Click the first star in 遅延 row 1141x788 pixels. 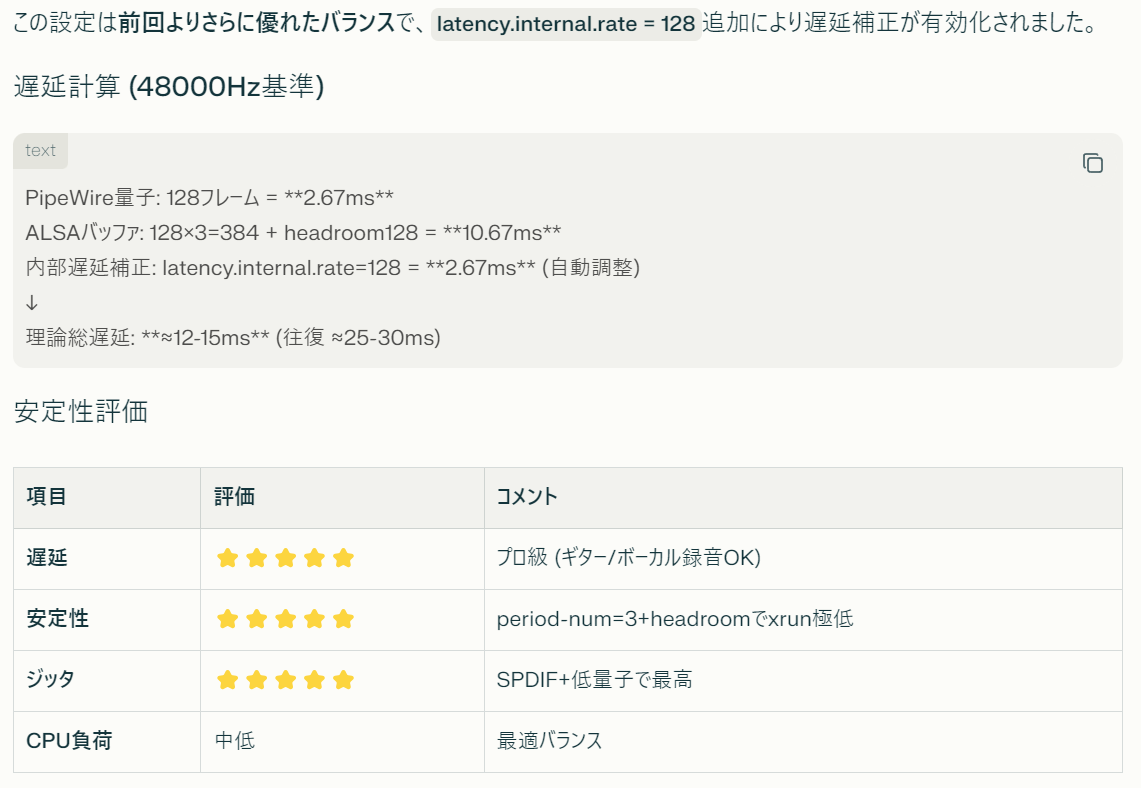227,558
